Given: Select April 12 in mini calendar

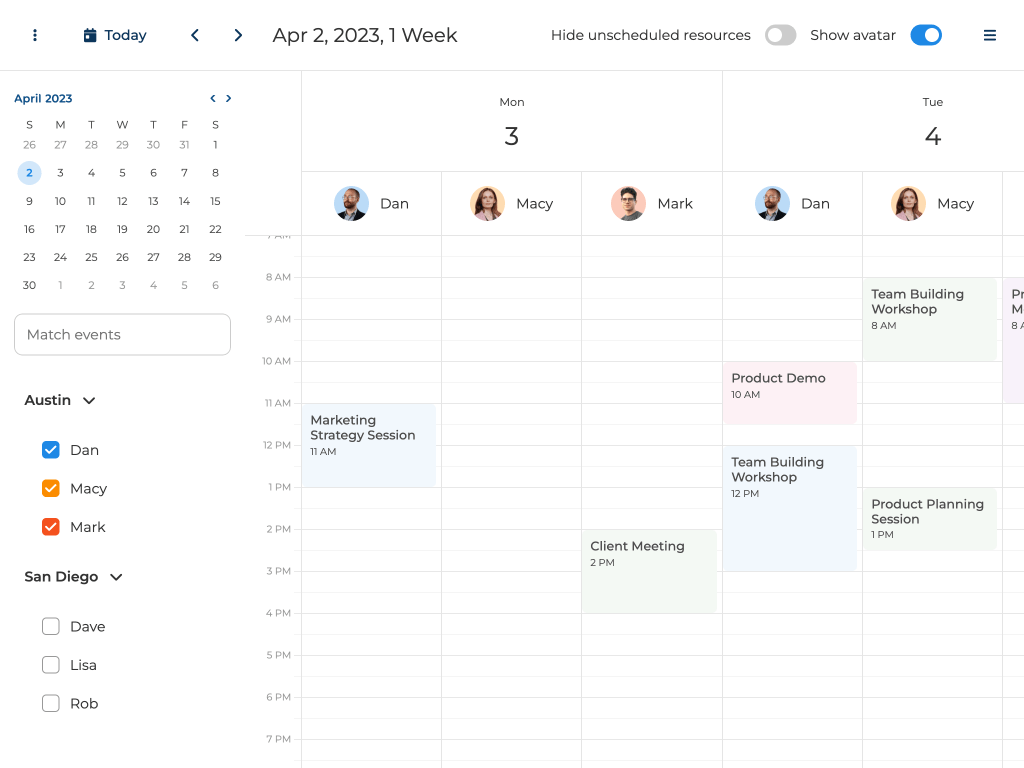Looking at the screenshot, I should 122,201.
